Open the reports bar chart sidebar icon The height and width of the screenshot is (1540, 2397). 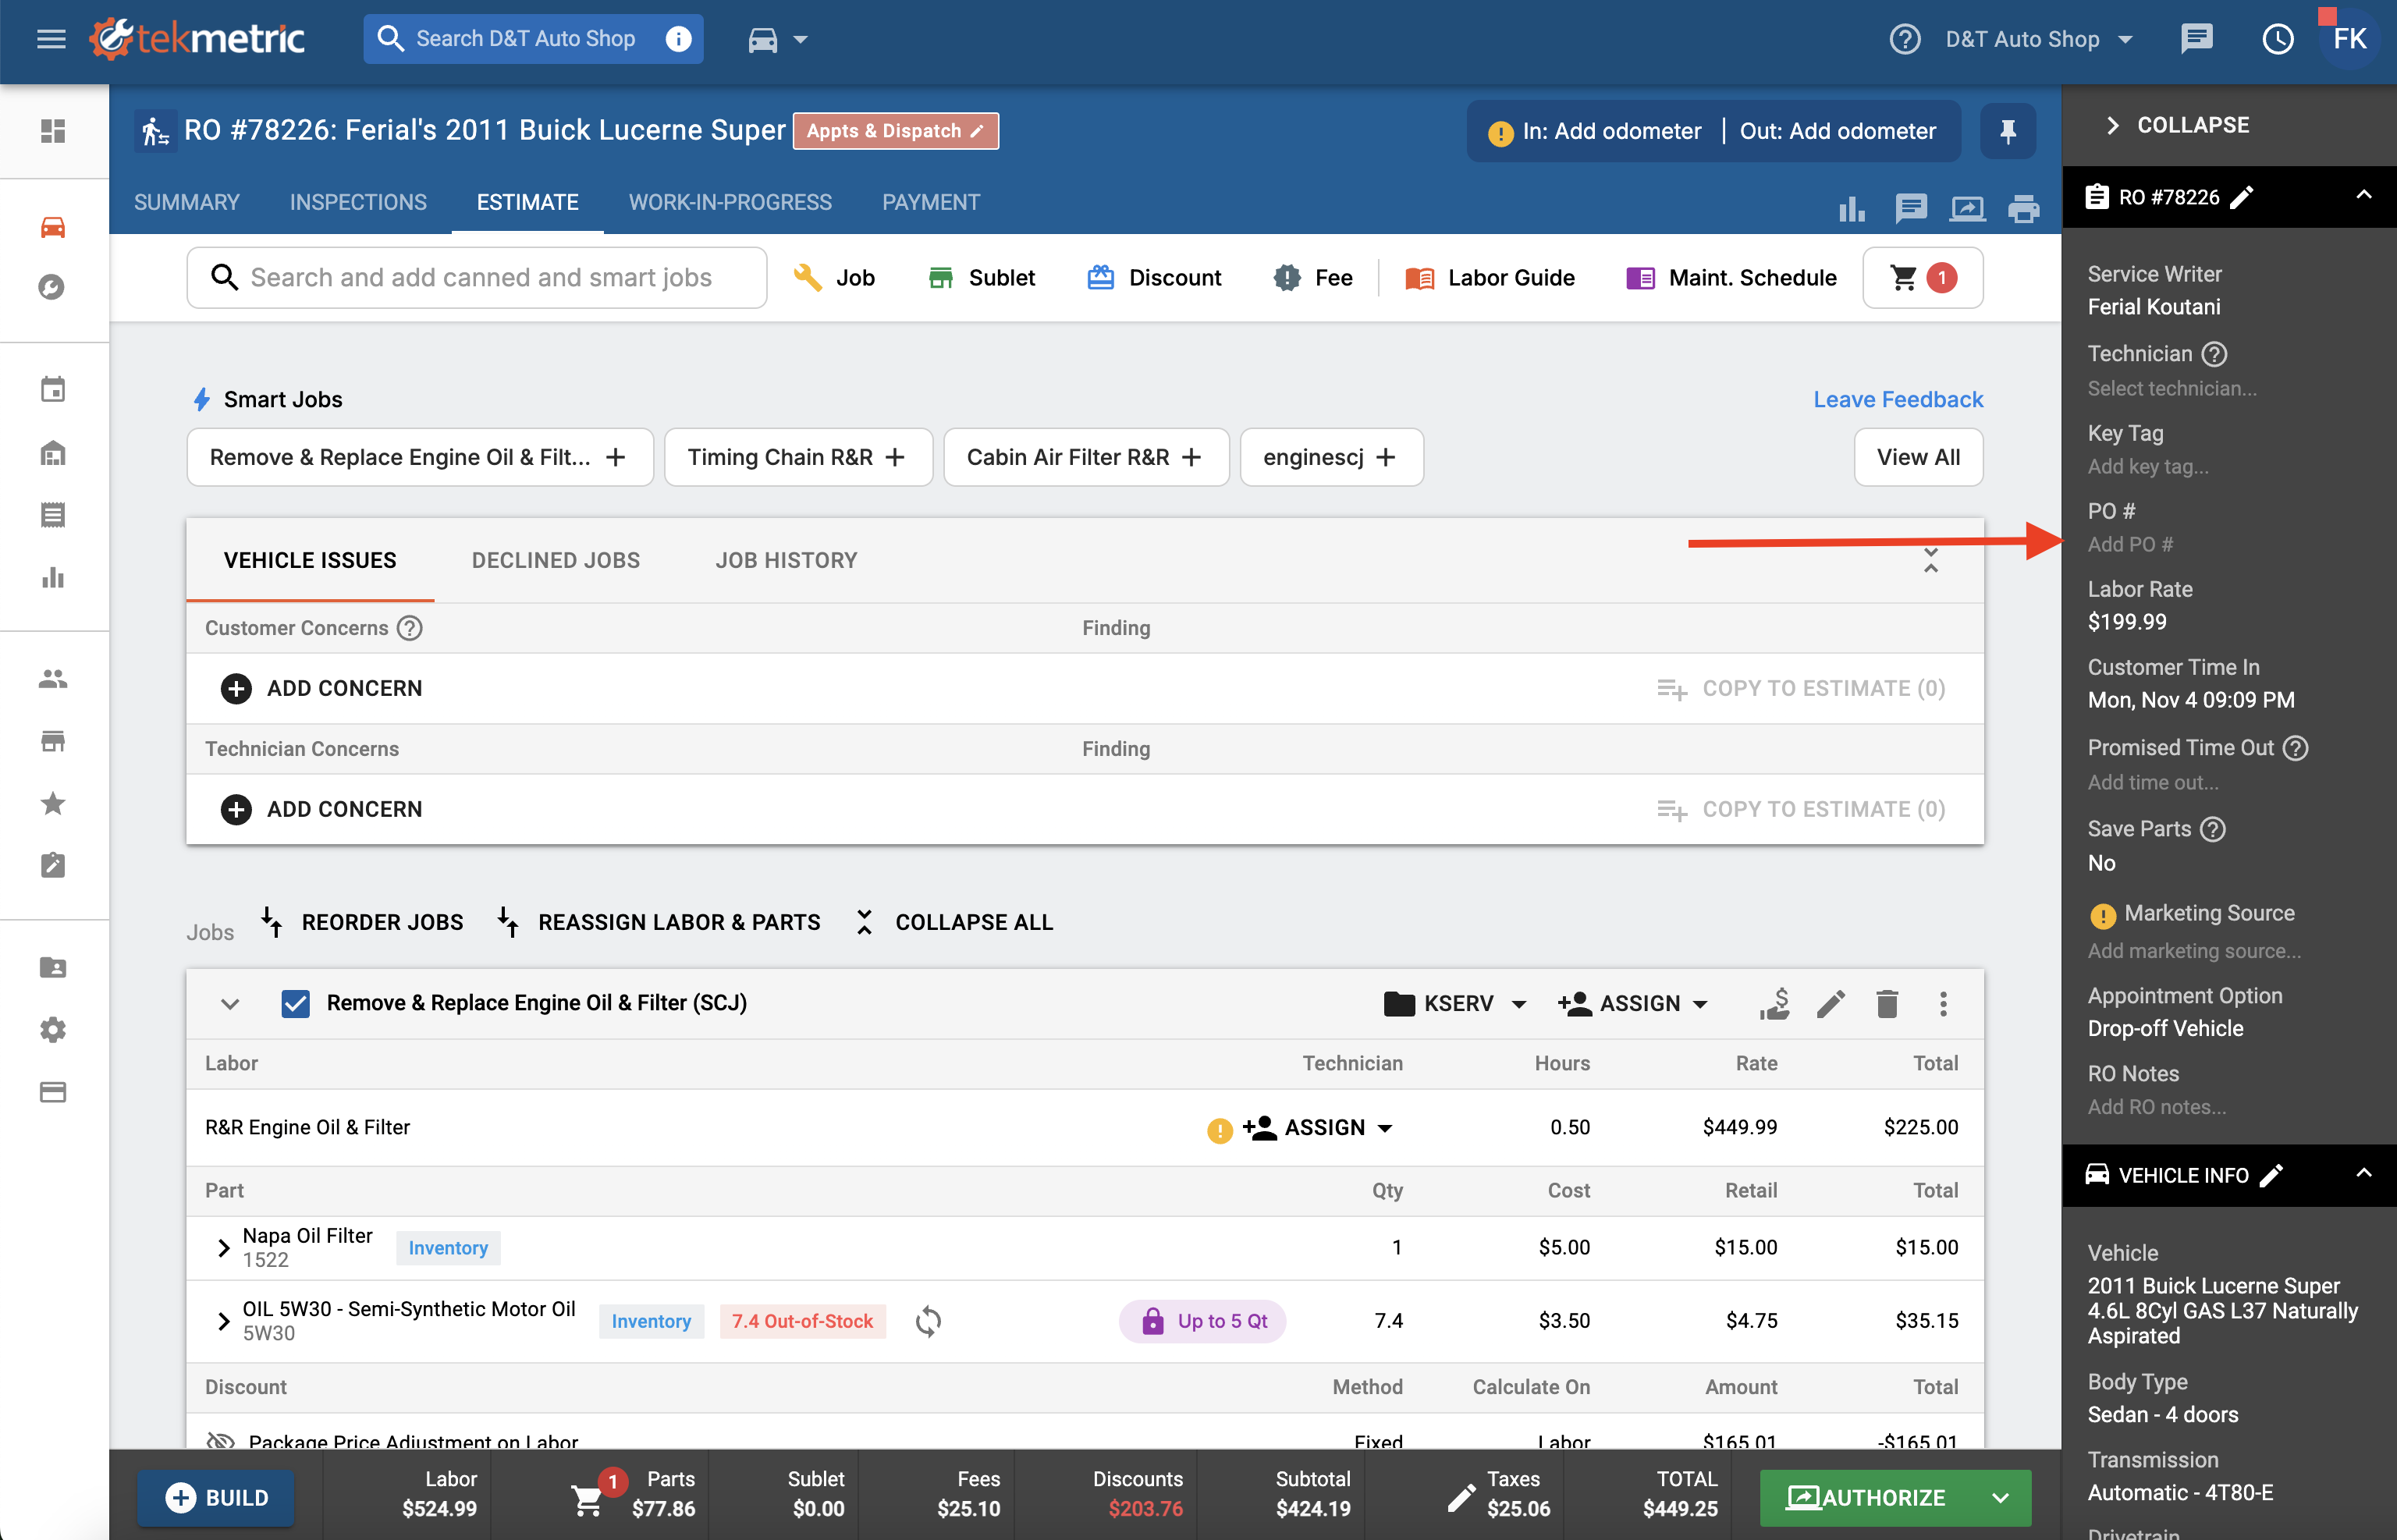tap(53, 577)
